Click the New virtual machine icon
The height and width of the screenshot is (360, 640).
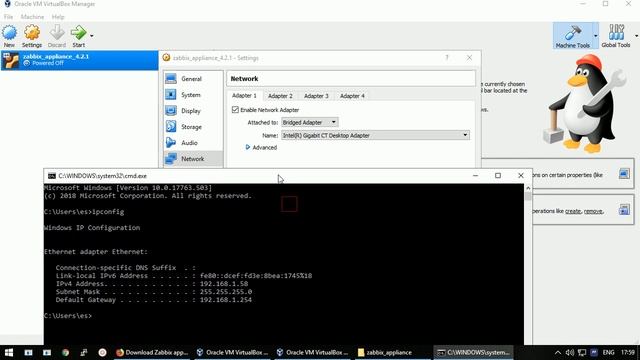click(9, 36)
